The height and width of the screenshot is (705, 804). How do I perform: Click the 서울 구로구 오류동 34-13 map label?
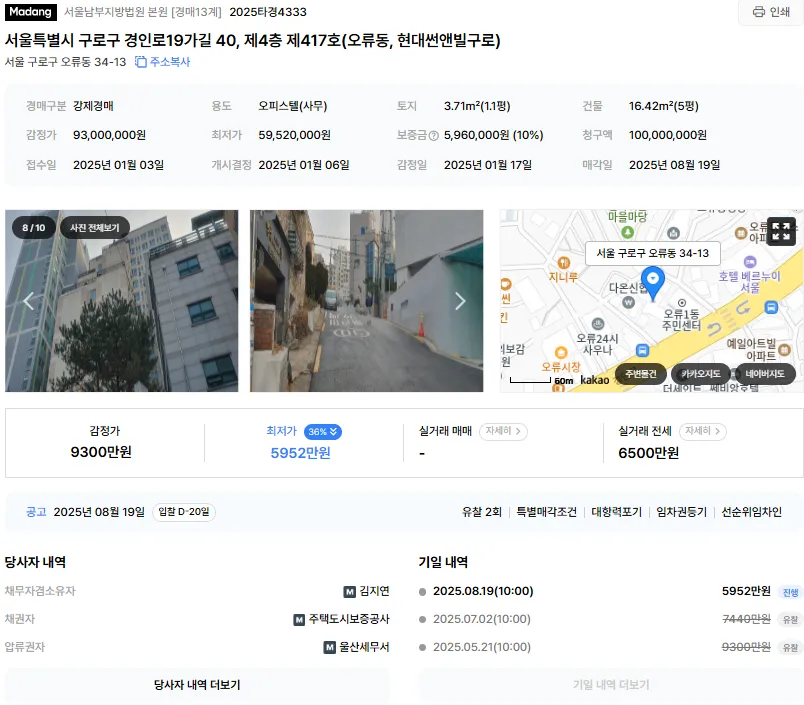(x=653, y=253)
